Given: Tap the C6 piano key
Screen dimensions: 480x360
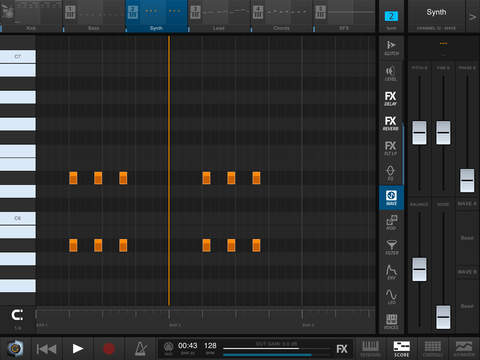Looking at the screenshot, I should pyautogui.click(x=18, y=218).
